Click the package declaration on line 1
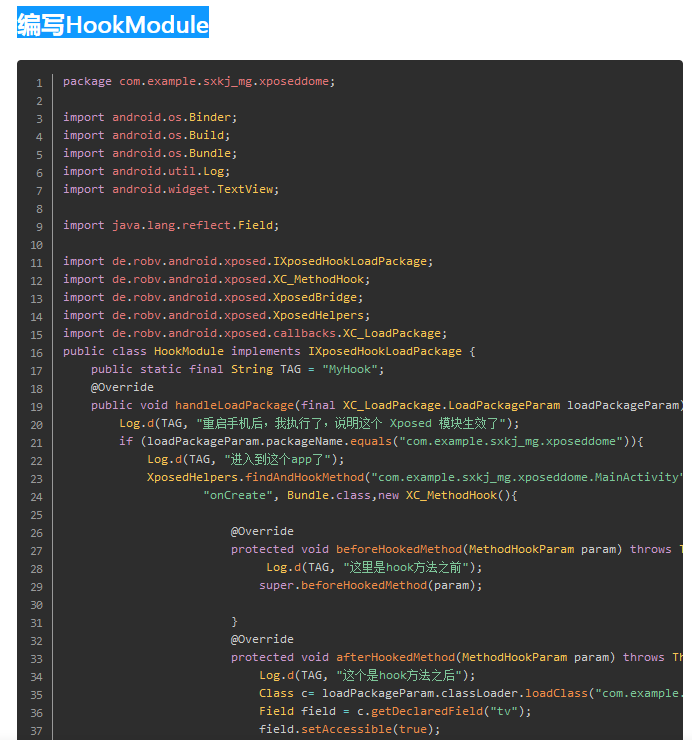Viewport: 692px width, 740px height. coord(199,81)
